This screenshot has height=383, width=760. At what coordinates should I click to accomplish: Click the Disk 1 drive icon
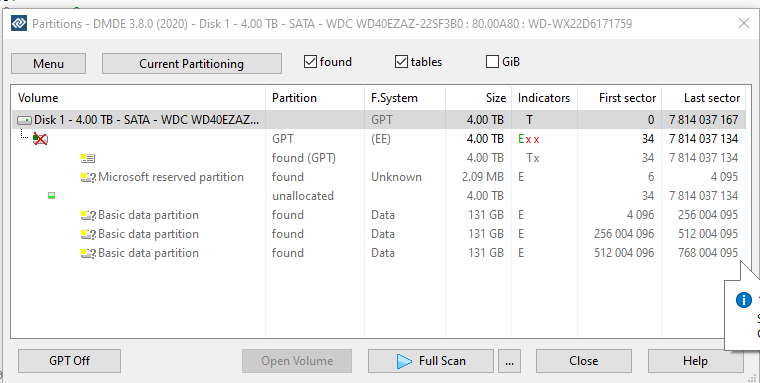click(24, 120)
